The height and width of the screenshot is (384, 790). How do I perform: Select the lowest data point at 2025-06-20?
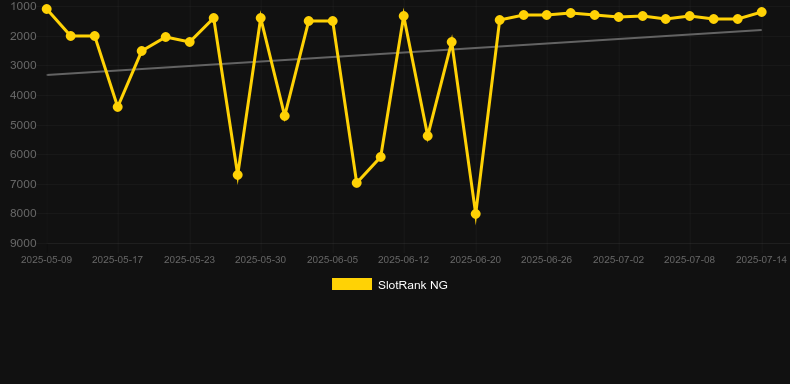click(475, 214)
